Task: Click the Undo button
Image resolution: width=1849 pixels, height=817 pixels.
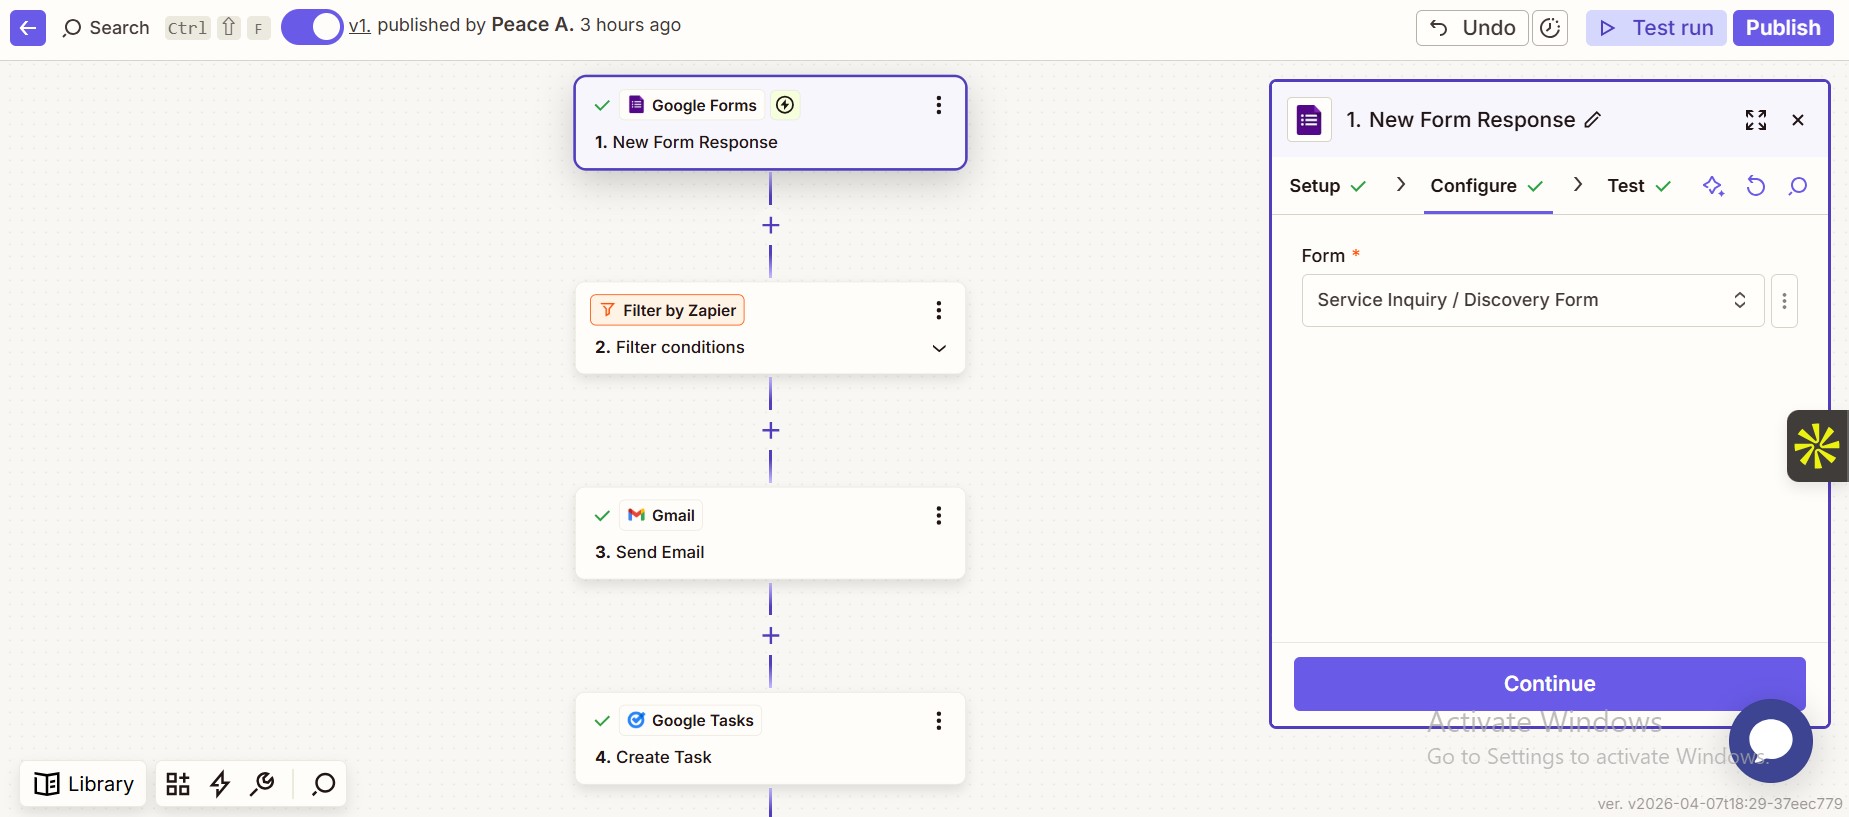Action: [1472, 28]
